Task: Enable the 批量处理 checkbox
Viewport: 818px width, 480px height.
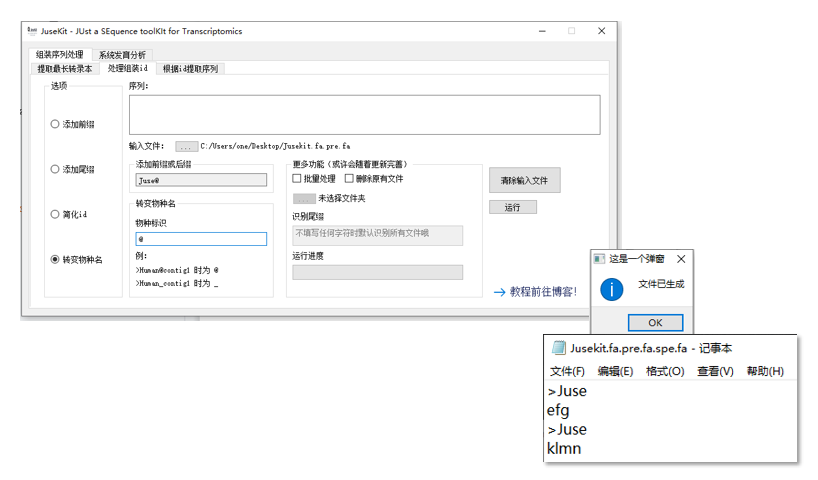Action: 297,179
